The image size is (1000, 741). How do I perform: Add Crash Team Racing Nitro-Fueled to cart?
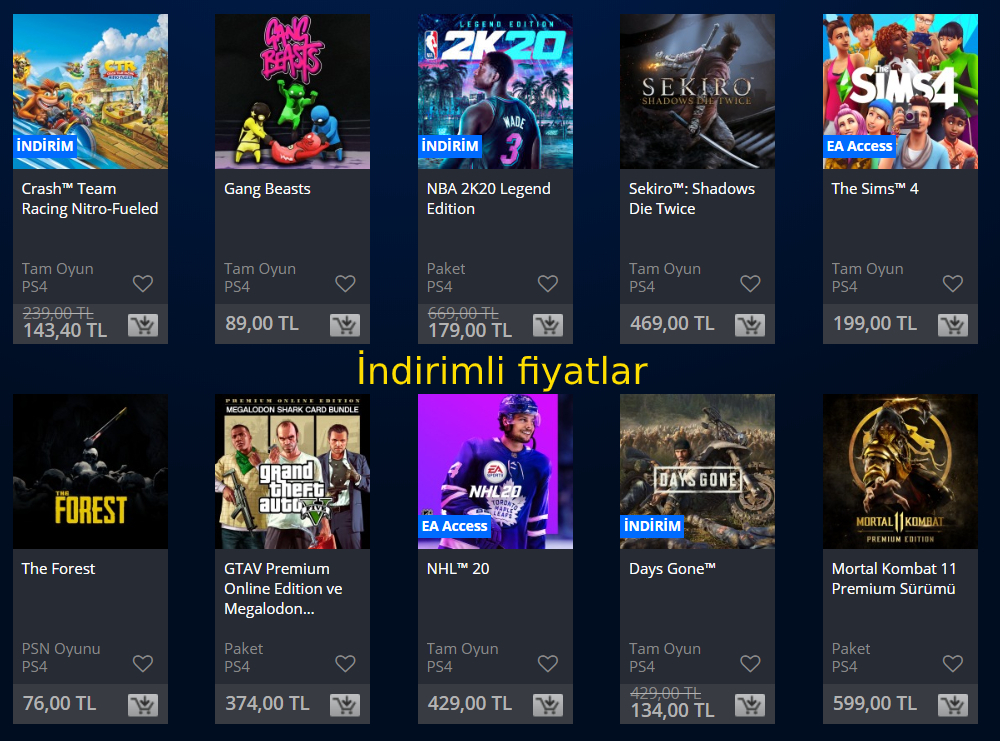[x=143, y=325]
